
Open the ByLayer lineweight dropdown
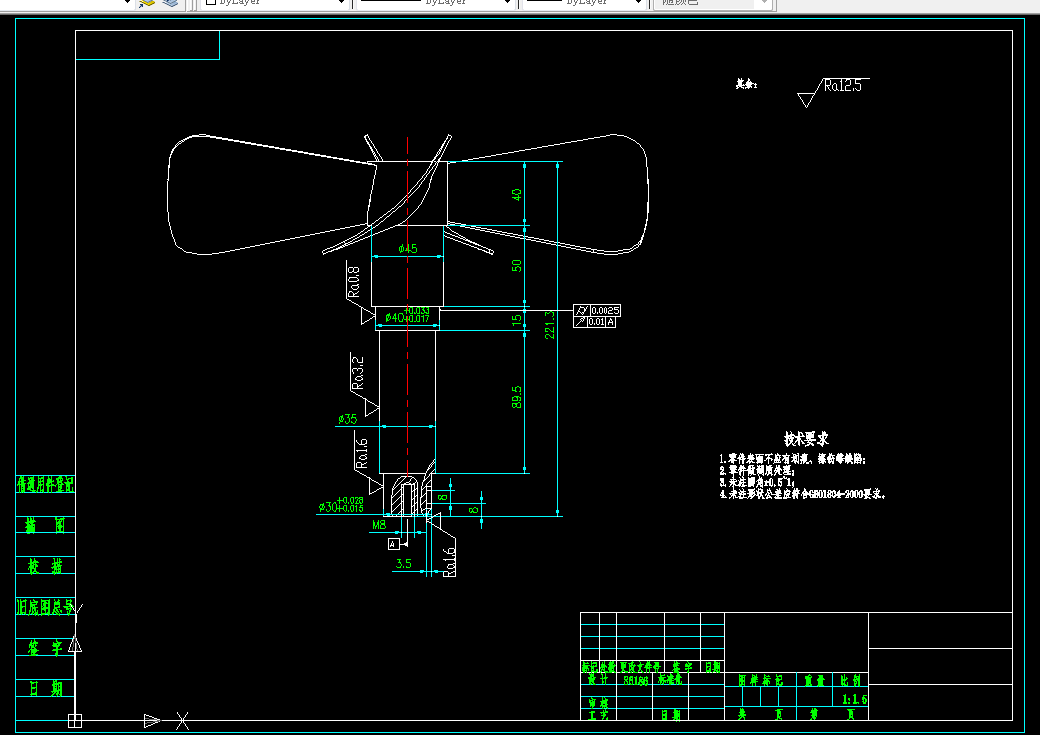(584, 3)
